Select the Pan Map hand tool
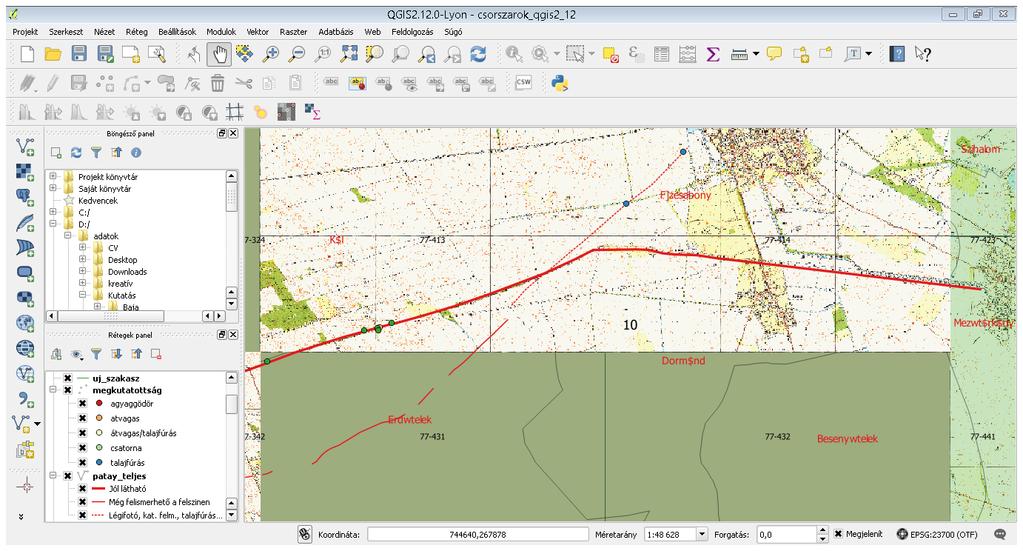This screenshot has width=1023, height=551. [x=219, y=54]
